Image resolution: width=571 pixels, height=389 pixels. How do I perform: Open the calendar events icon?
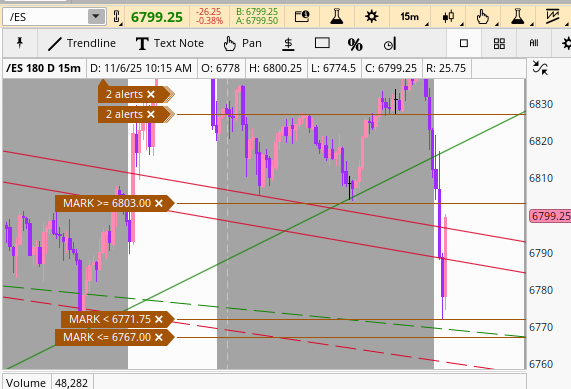coord(302,17)
